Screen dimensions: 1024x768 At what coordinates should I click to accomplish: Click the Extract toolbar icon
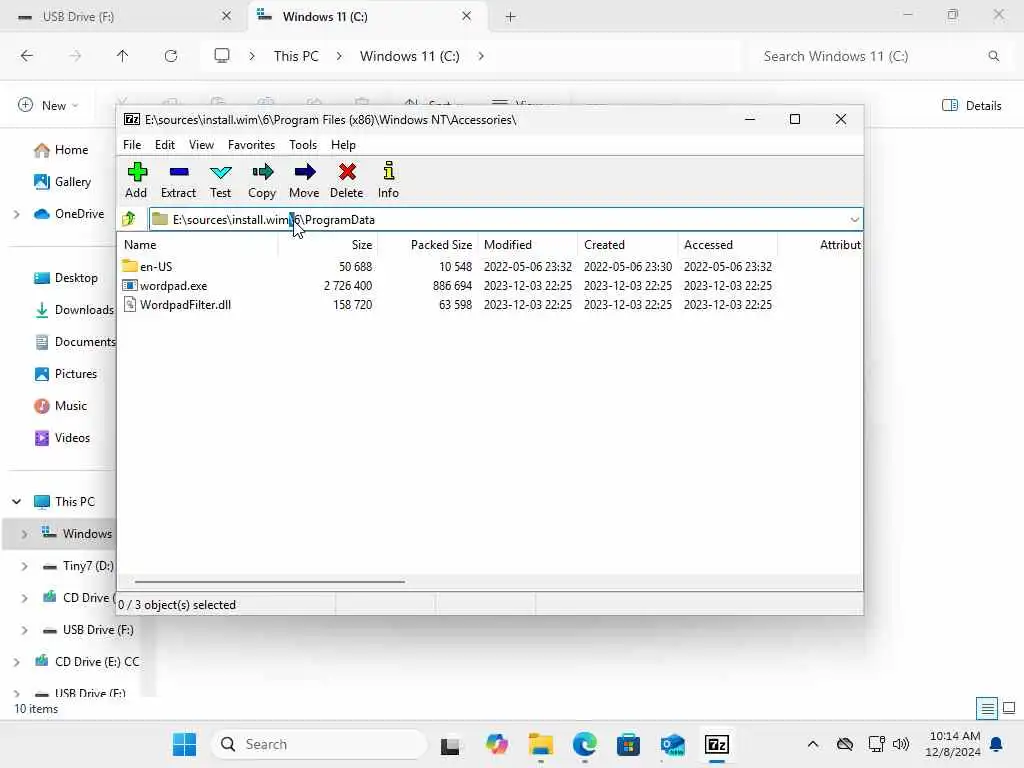[178, 180]
